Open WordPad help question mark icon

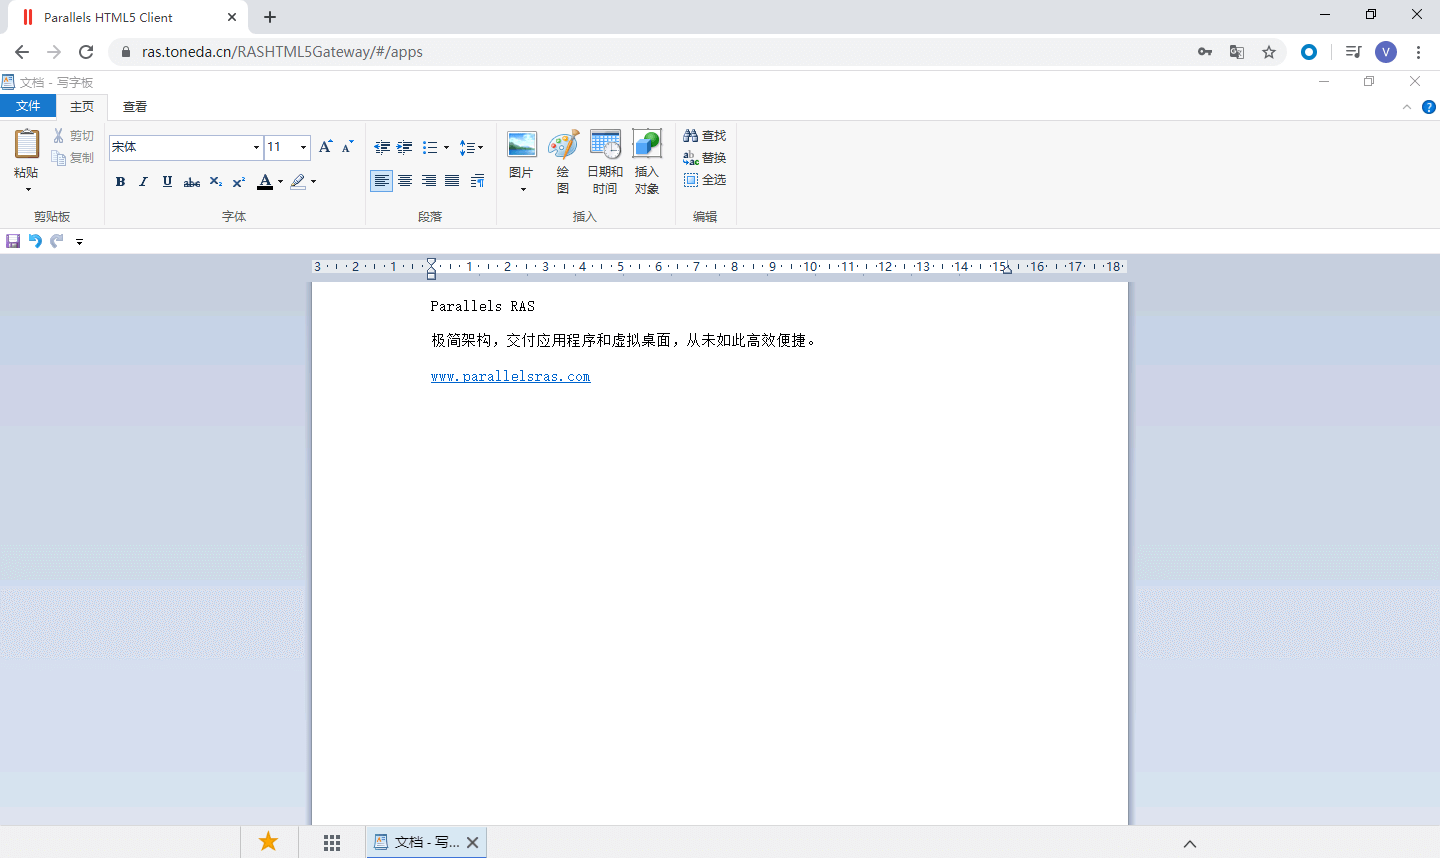[x=1429, y=107]
